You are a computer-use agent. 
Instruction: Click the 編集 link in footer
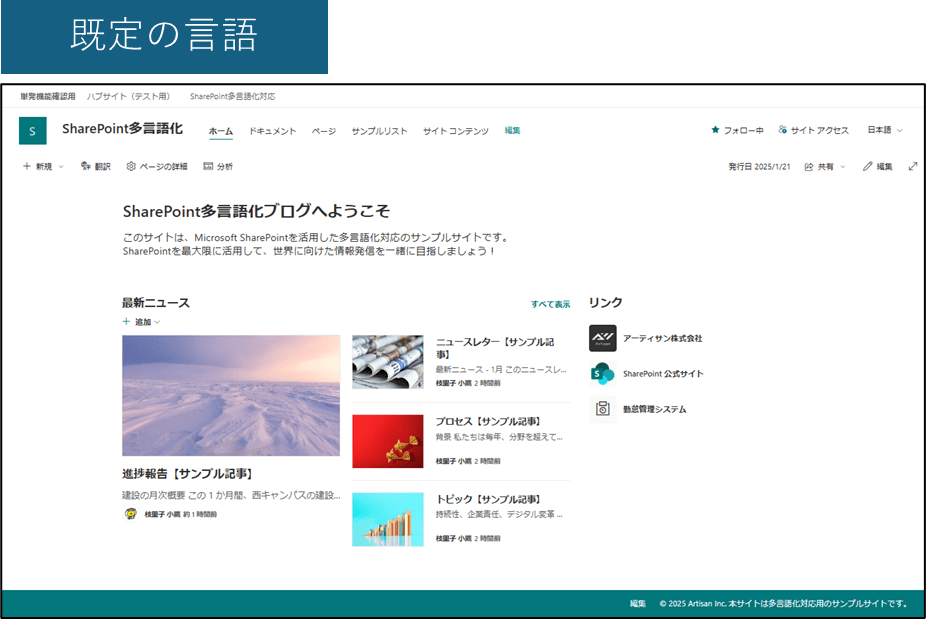point(637,604)
